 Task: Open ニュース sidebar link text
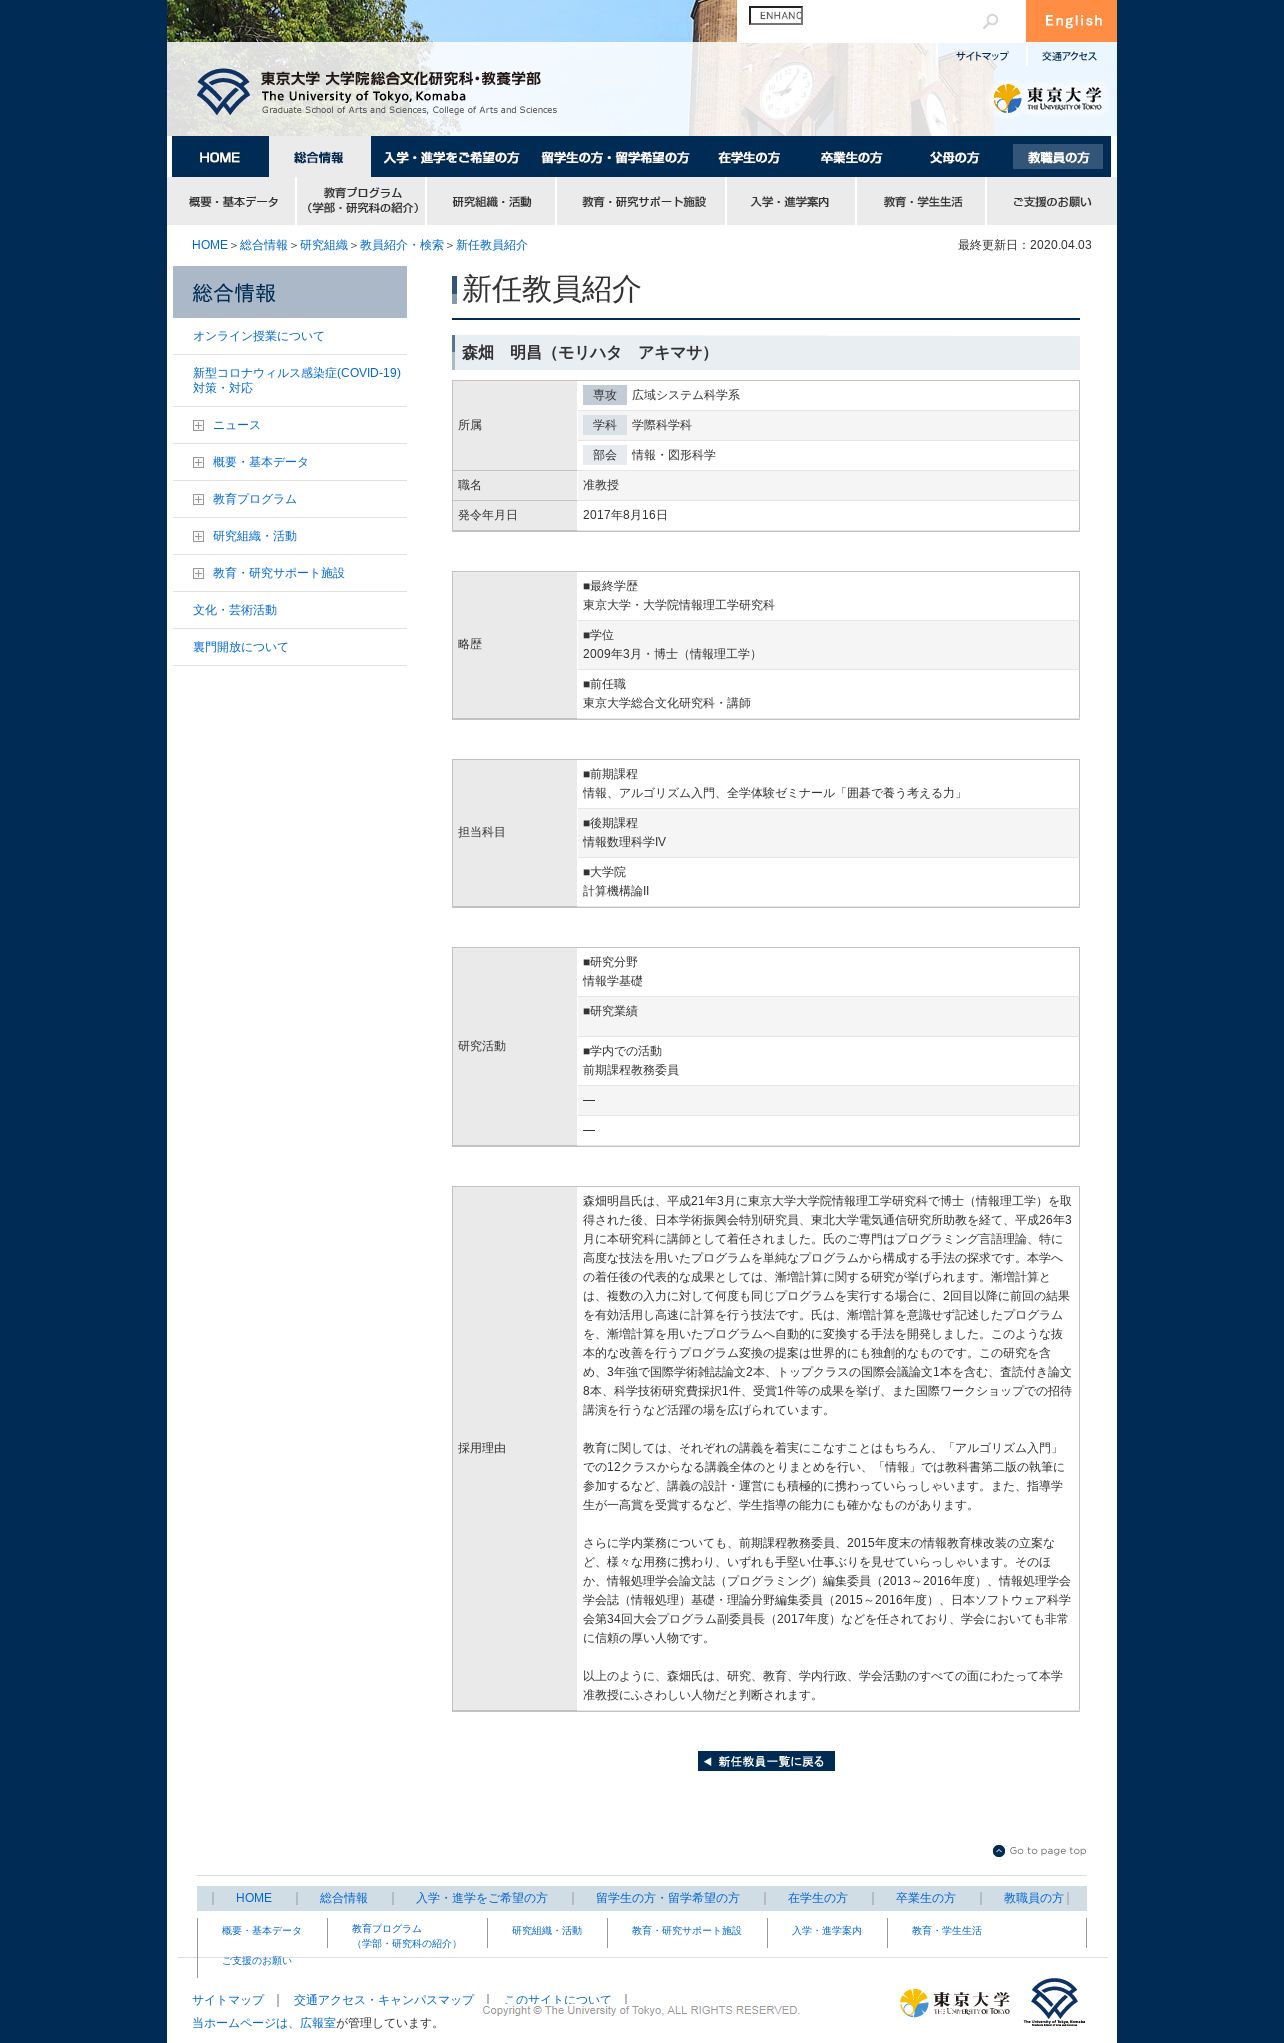tap(236, 425)
